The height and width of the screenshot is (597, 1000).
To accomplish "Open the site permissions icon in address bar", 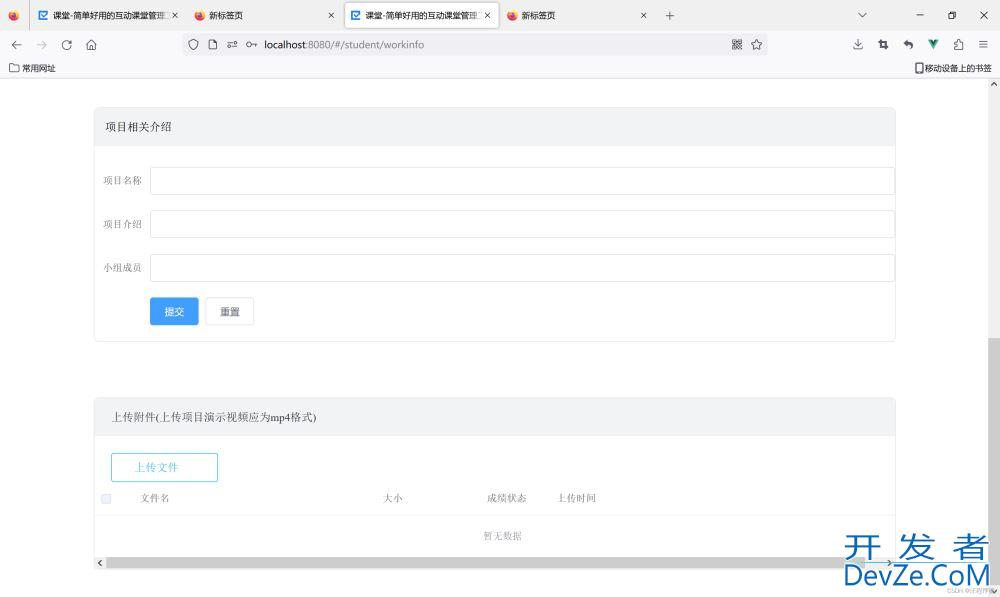I will pos(232,45).
